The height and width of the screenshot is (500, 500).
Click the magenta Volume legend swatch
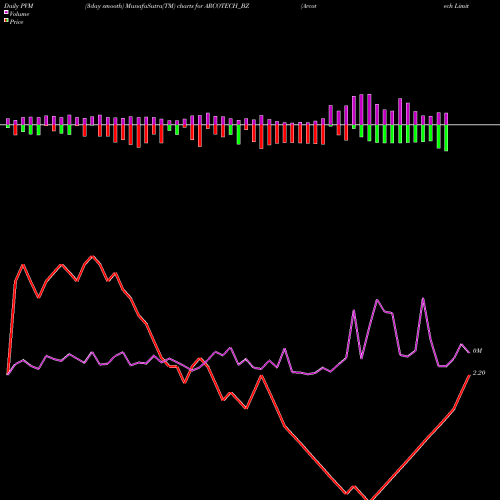click(6, 12)
